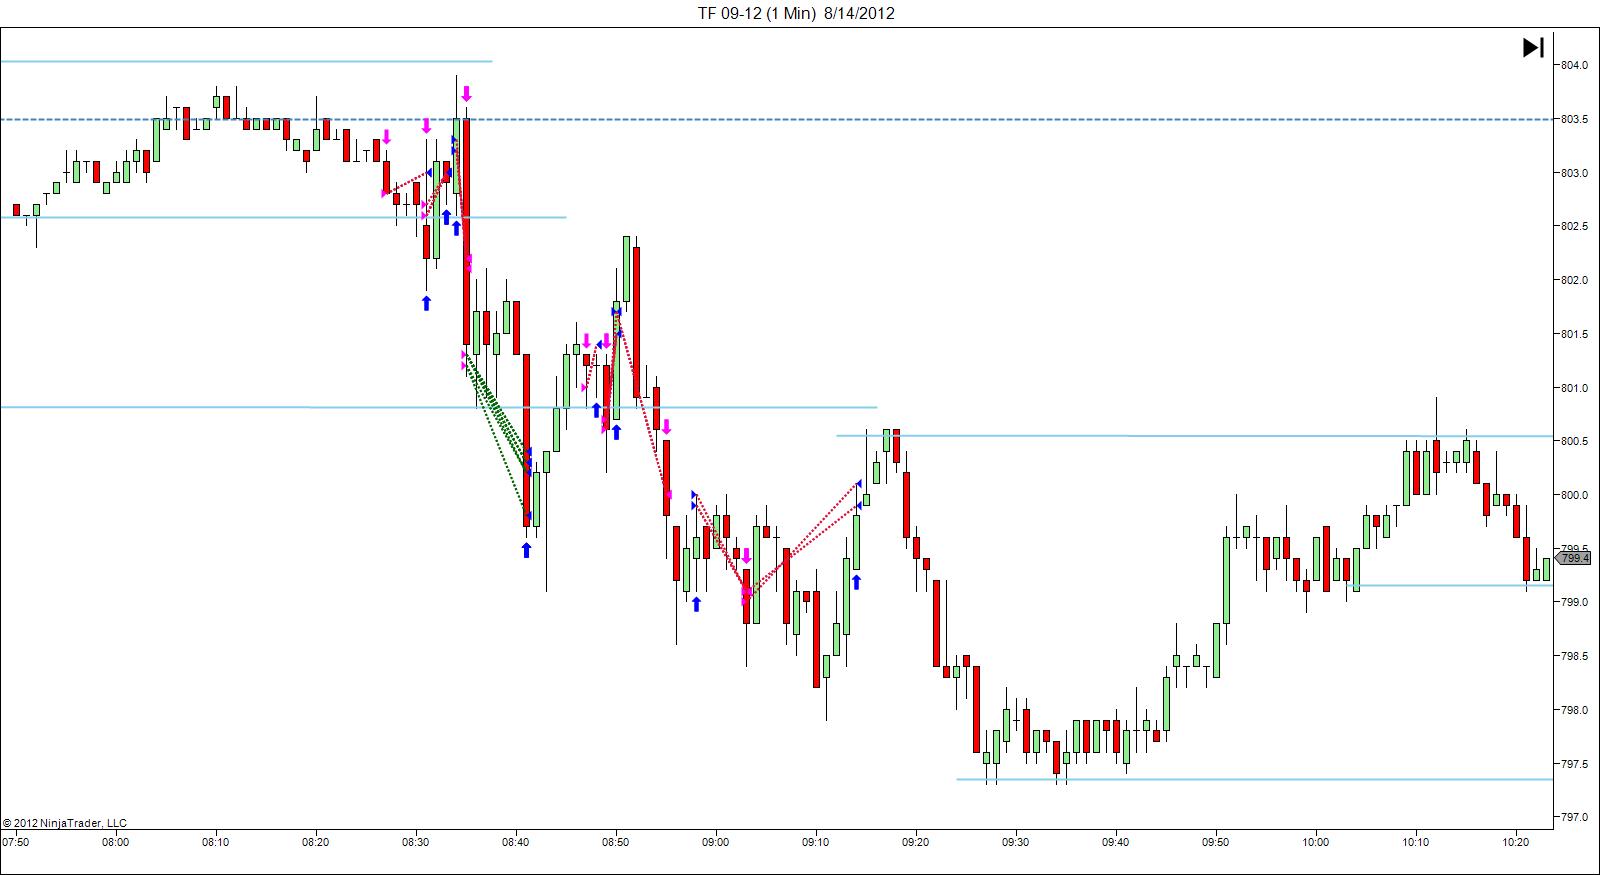
Task: Select price axis label 798.0
Action: tap(1574, 711)
